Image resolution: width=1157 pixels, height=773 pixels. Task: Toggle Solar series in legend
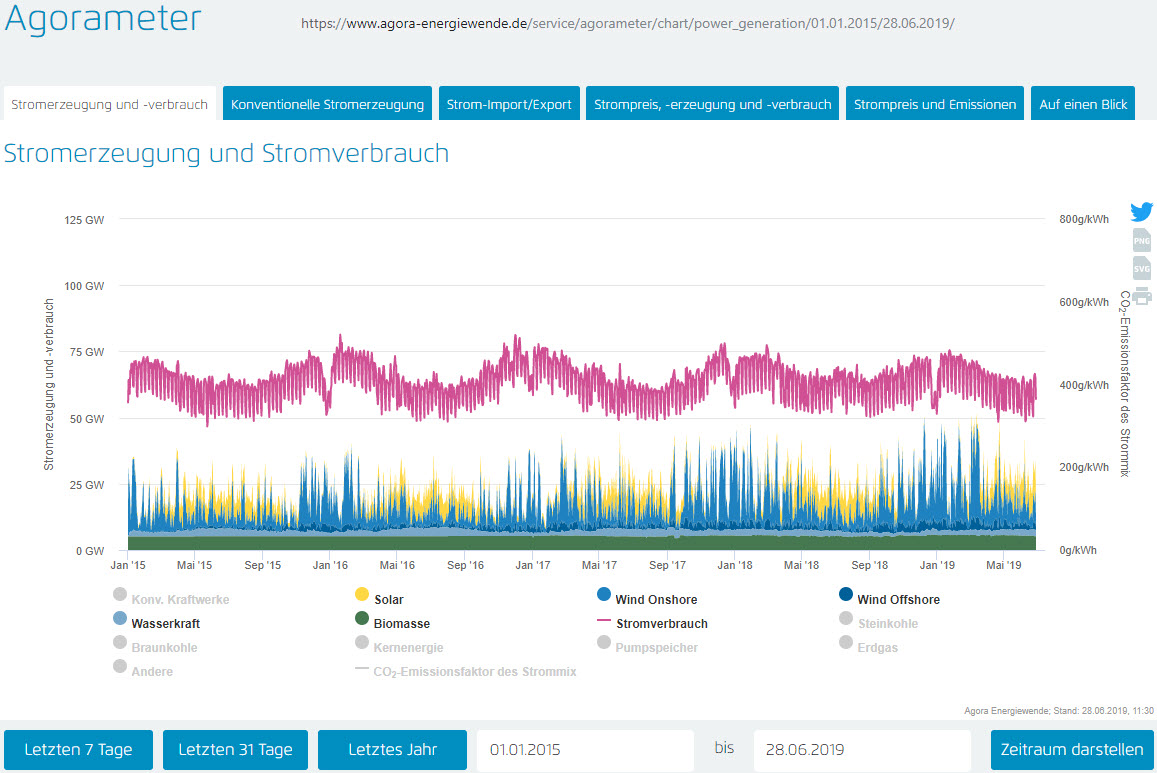[x=388, y=599]
